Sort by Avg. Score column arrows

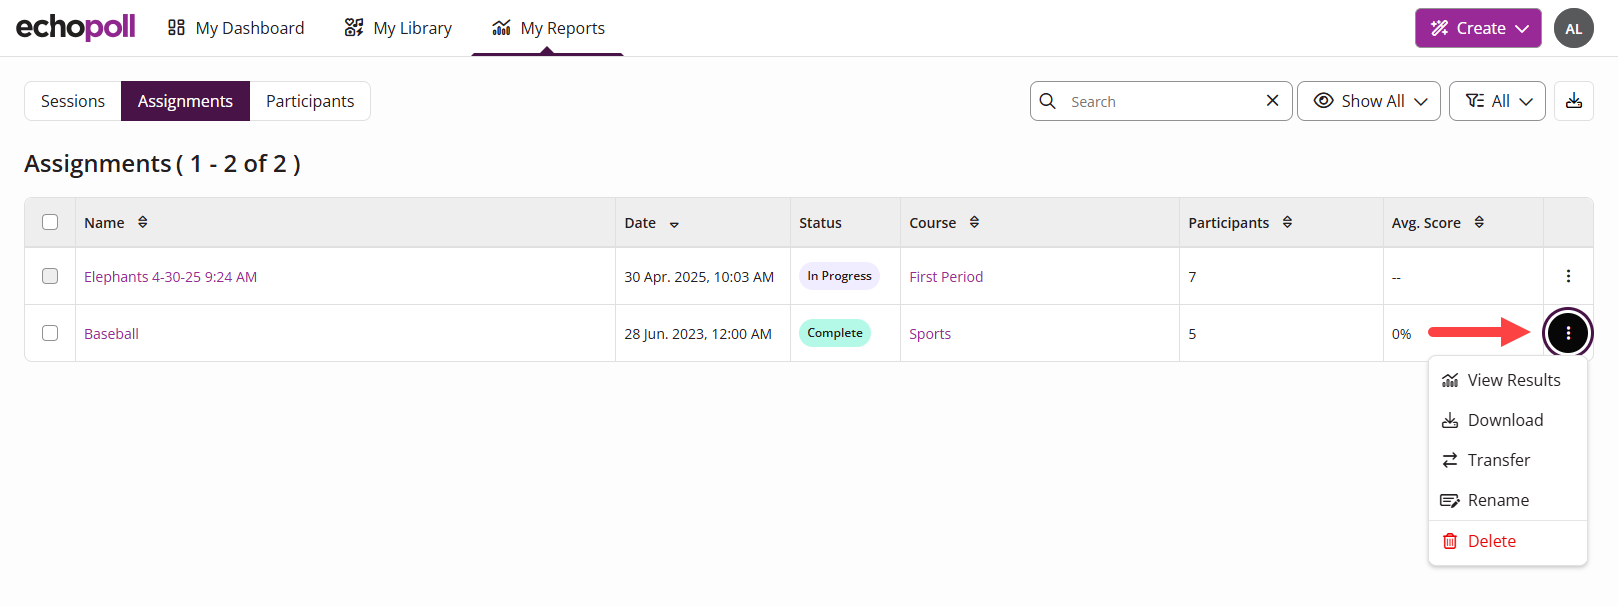click(x=1479, y=222)
